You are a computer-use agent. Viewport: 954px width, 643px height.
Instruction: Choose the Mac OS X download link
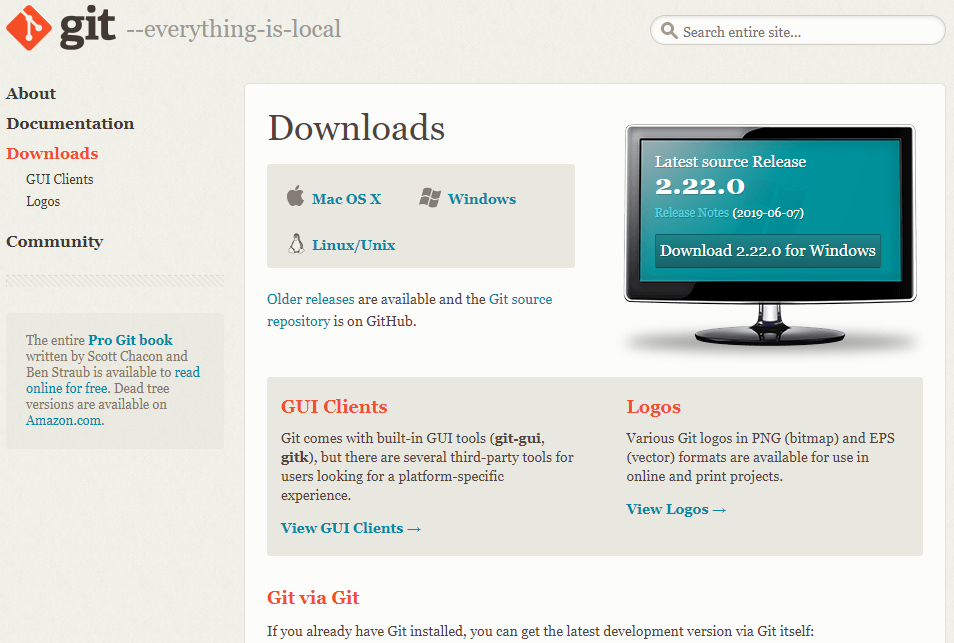[x=347, y=199]
